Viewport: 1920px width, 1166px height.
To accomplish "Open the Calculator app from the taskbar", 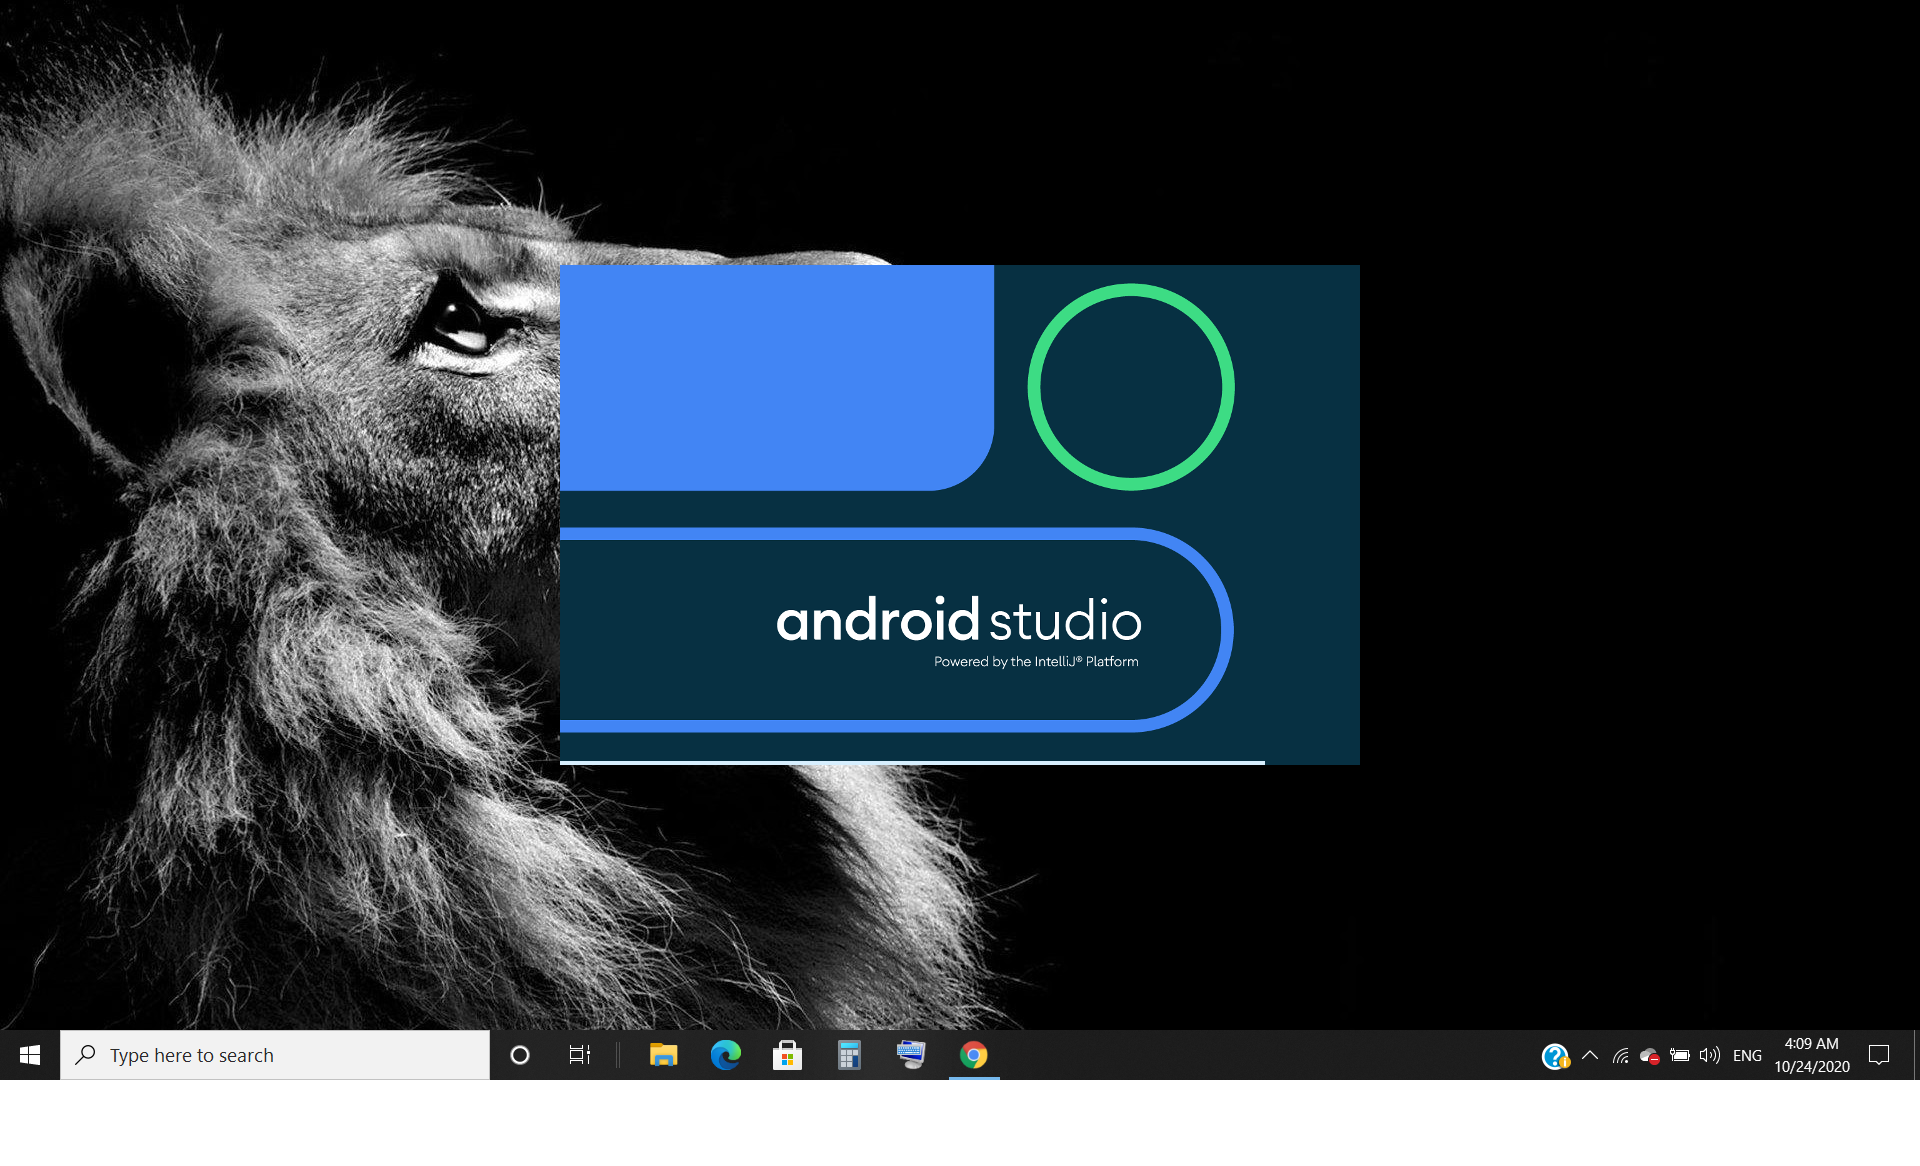I will tap(849, 1055).
